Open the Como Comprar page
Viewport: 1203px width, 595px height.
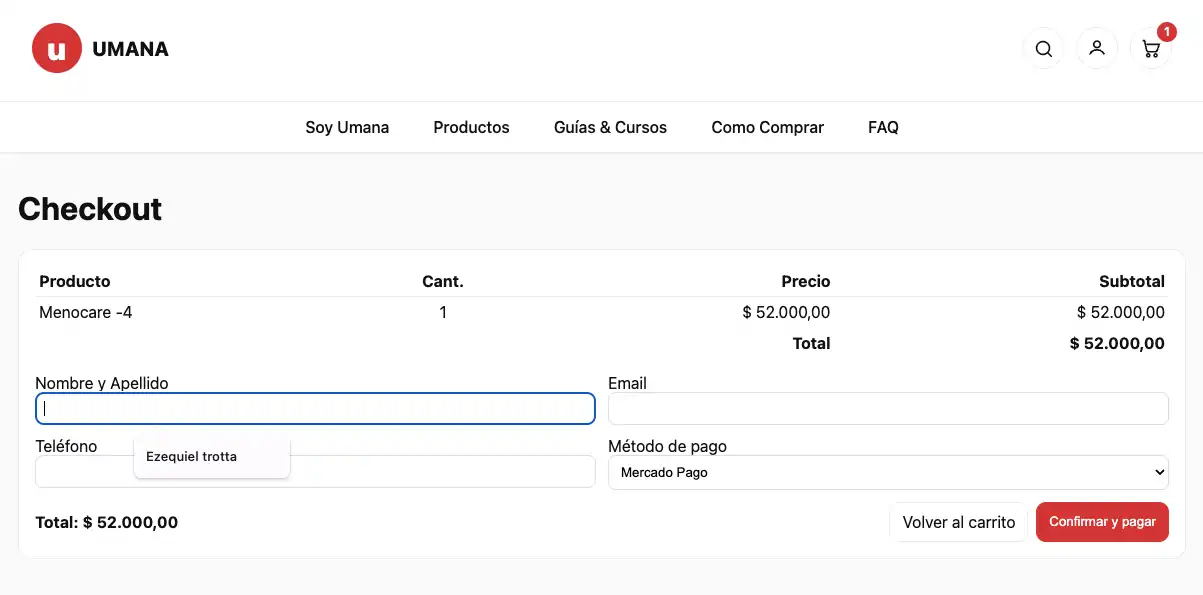tap(767, 127)
